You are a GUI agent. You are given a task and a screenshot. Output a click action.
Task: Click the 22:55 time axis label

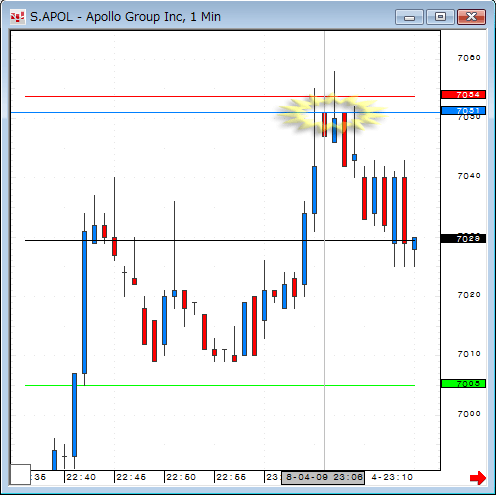click(231, 477)
